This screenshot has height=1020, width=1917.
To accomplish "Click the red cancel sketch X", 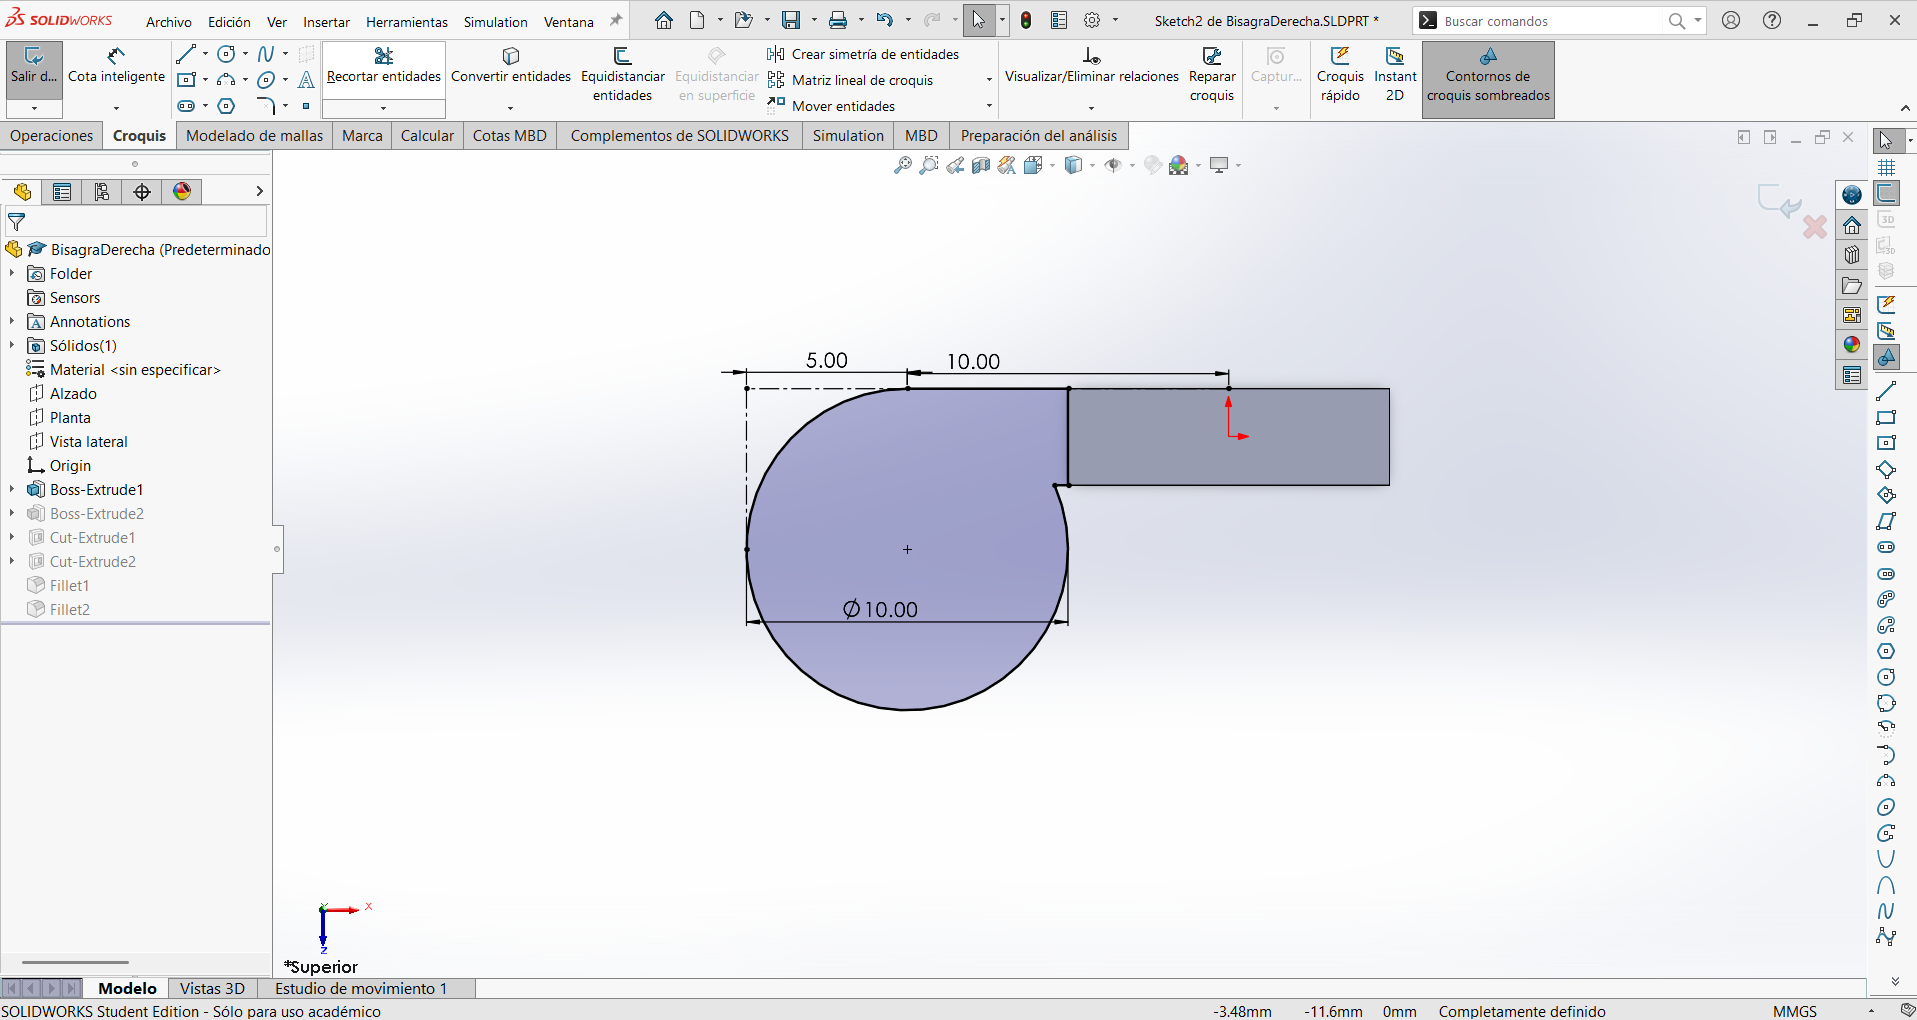I will pyautogui.click(x=1815, y=228).
